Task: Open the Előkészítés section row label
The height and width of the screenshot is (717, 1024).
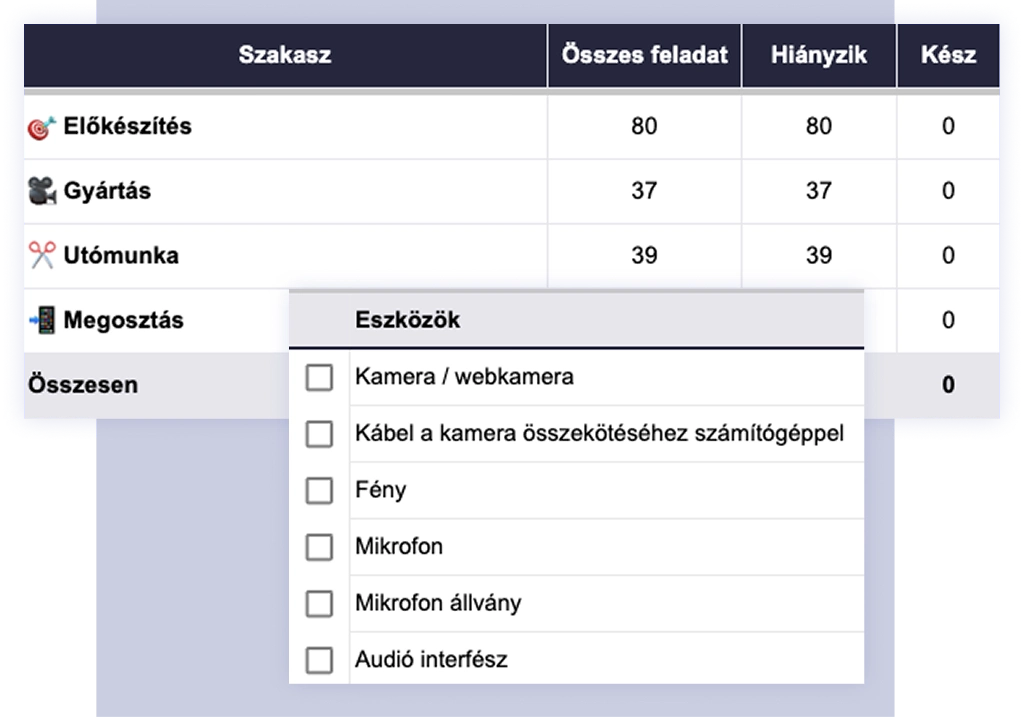Action: click(127, 127)
